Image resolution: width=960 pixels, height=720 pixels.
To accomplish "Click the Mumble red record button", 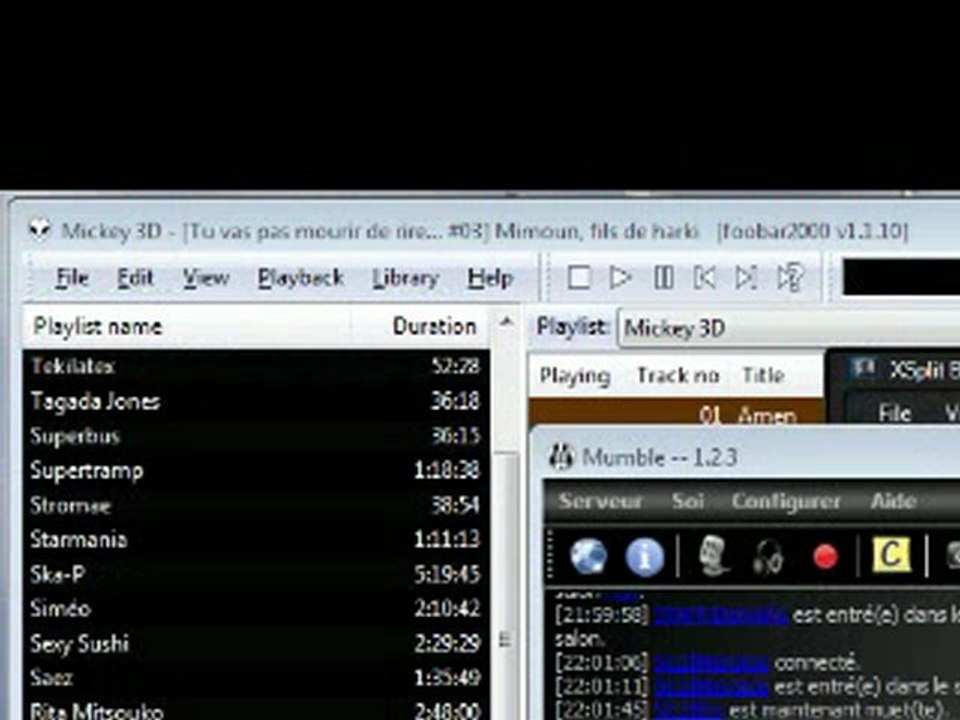I will pos(825,557).
